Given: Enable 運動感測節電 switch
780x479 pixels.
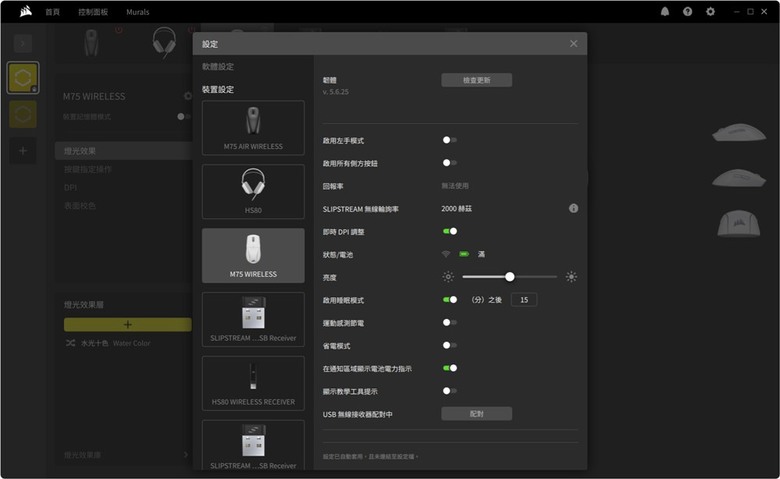Looking at the screenshot, I should tap(450, 322).
